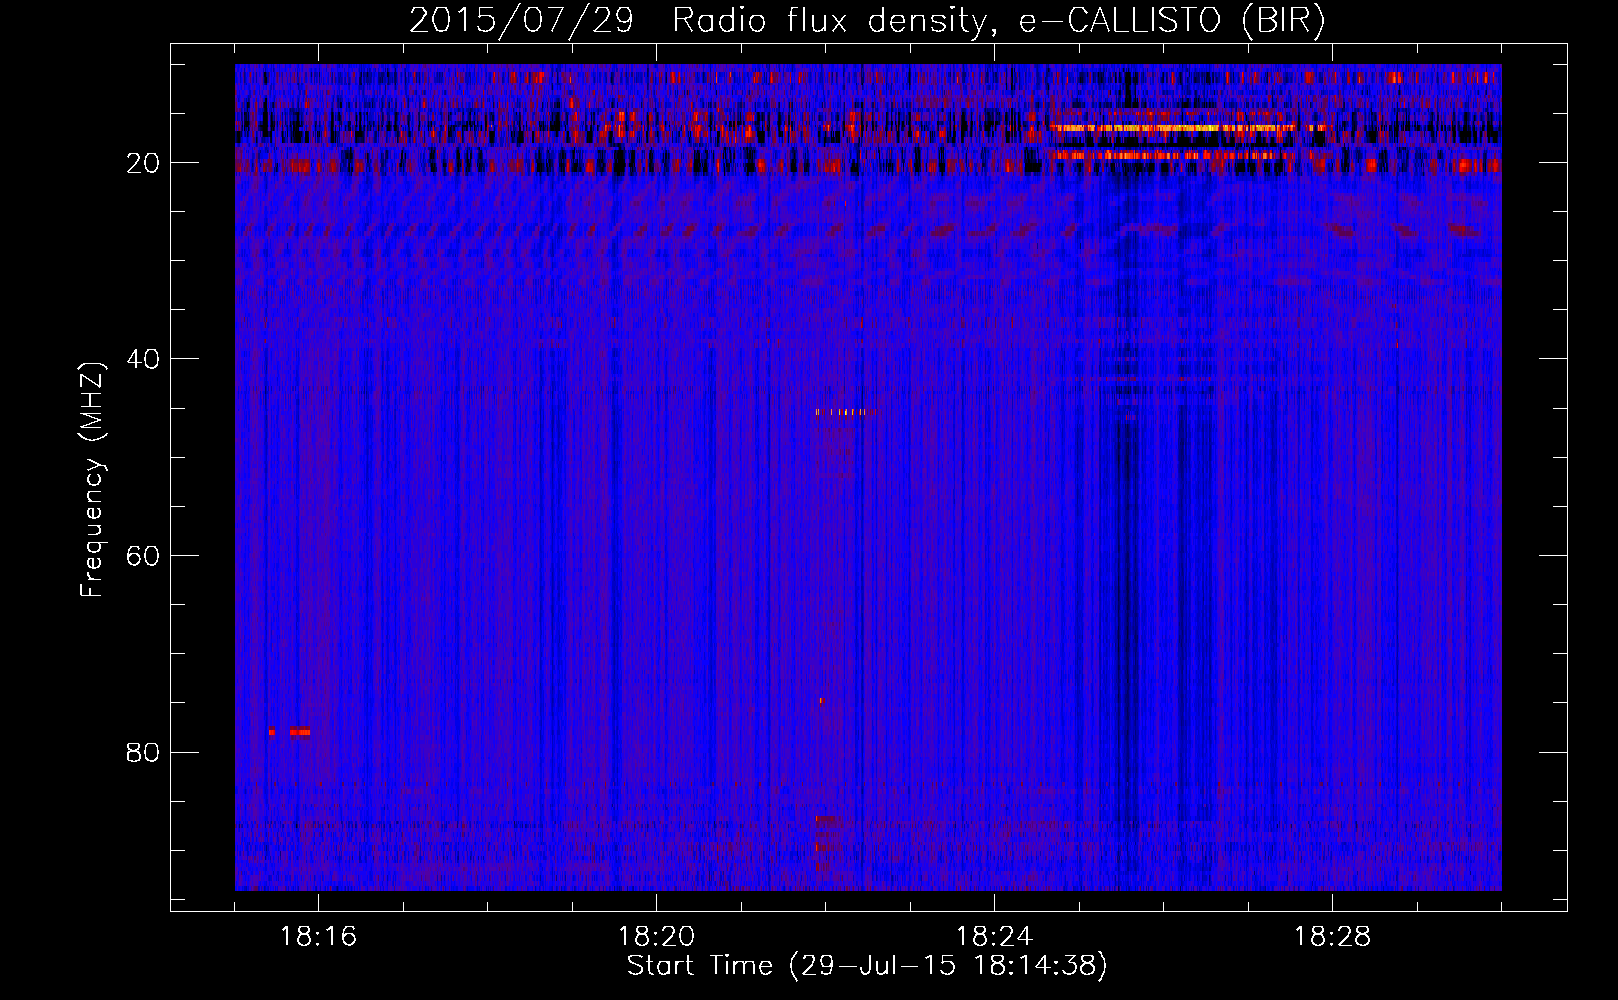Click the 20 MHz frequency tick label

pyautogui.click(x=143, y=163)
